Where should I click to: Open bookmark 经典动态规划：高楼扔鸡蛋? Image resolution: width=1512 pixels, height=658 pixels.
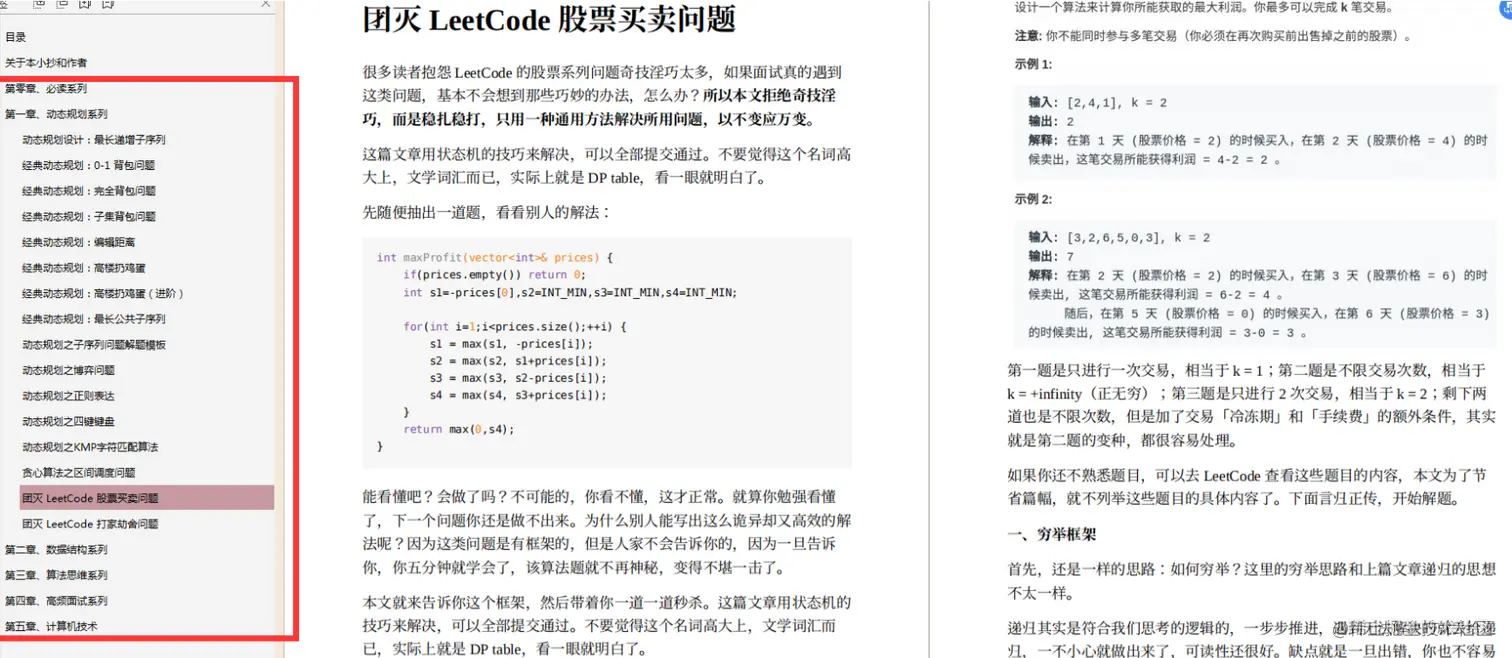(84, 268)
